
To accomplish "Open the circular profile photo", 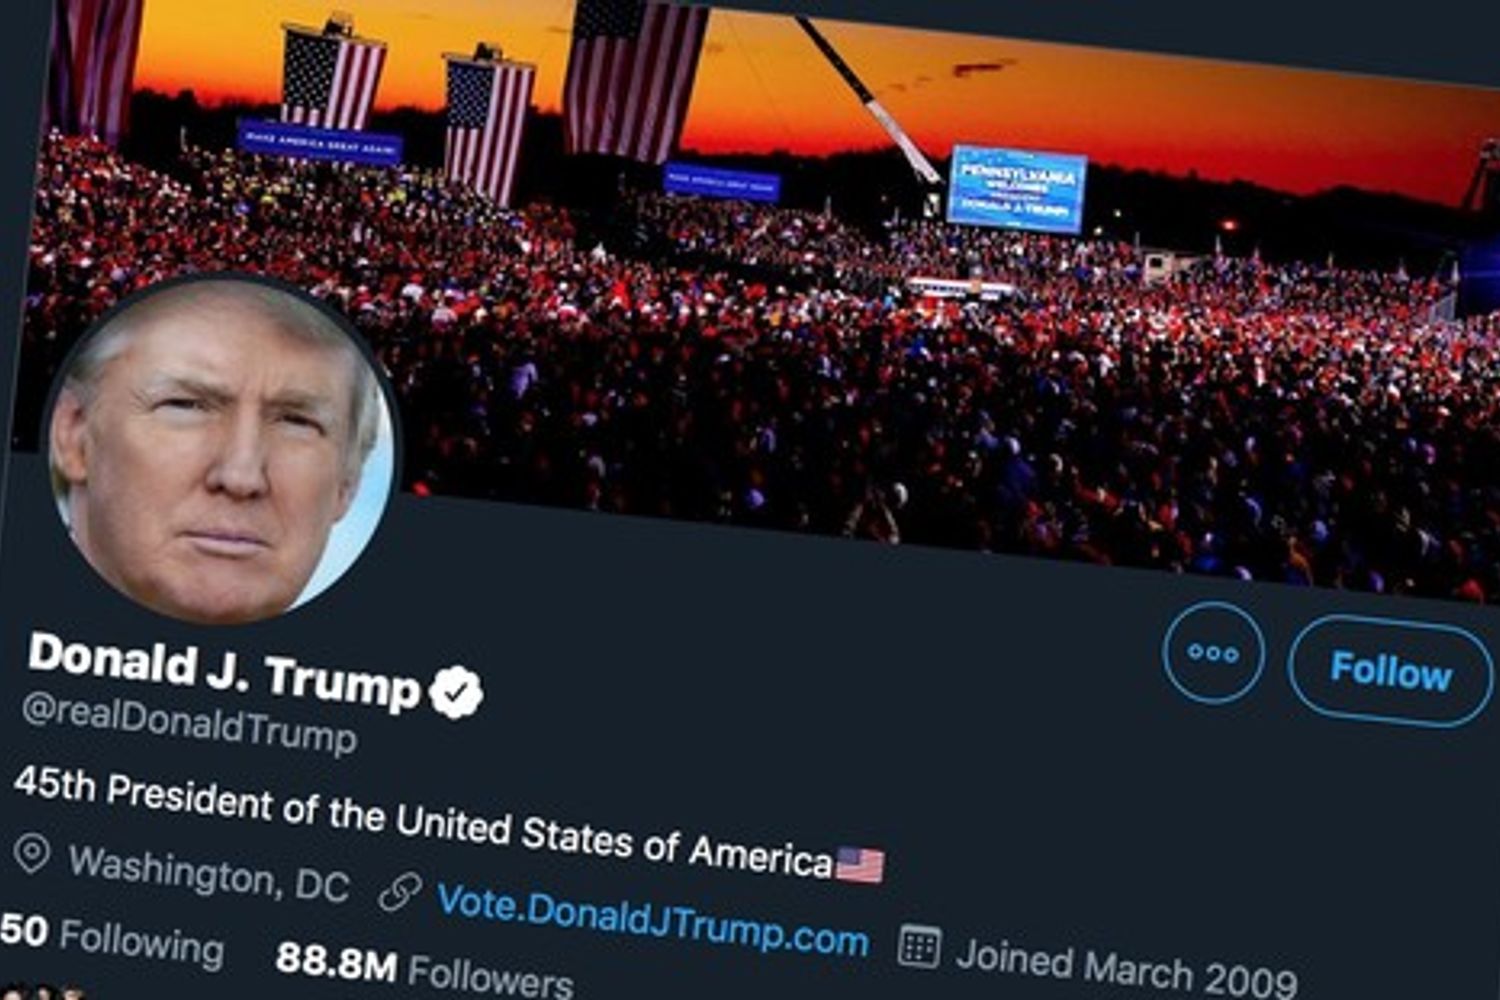I will 220,450.
